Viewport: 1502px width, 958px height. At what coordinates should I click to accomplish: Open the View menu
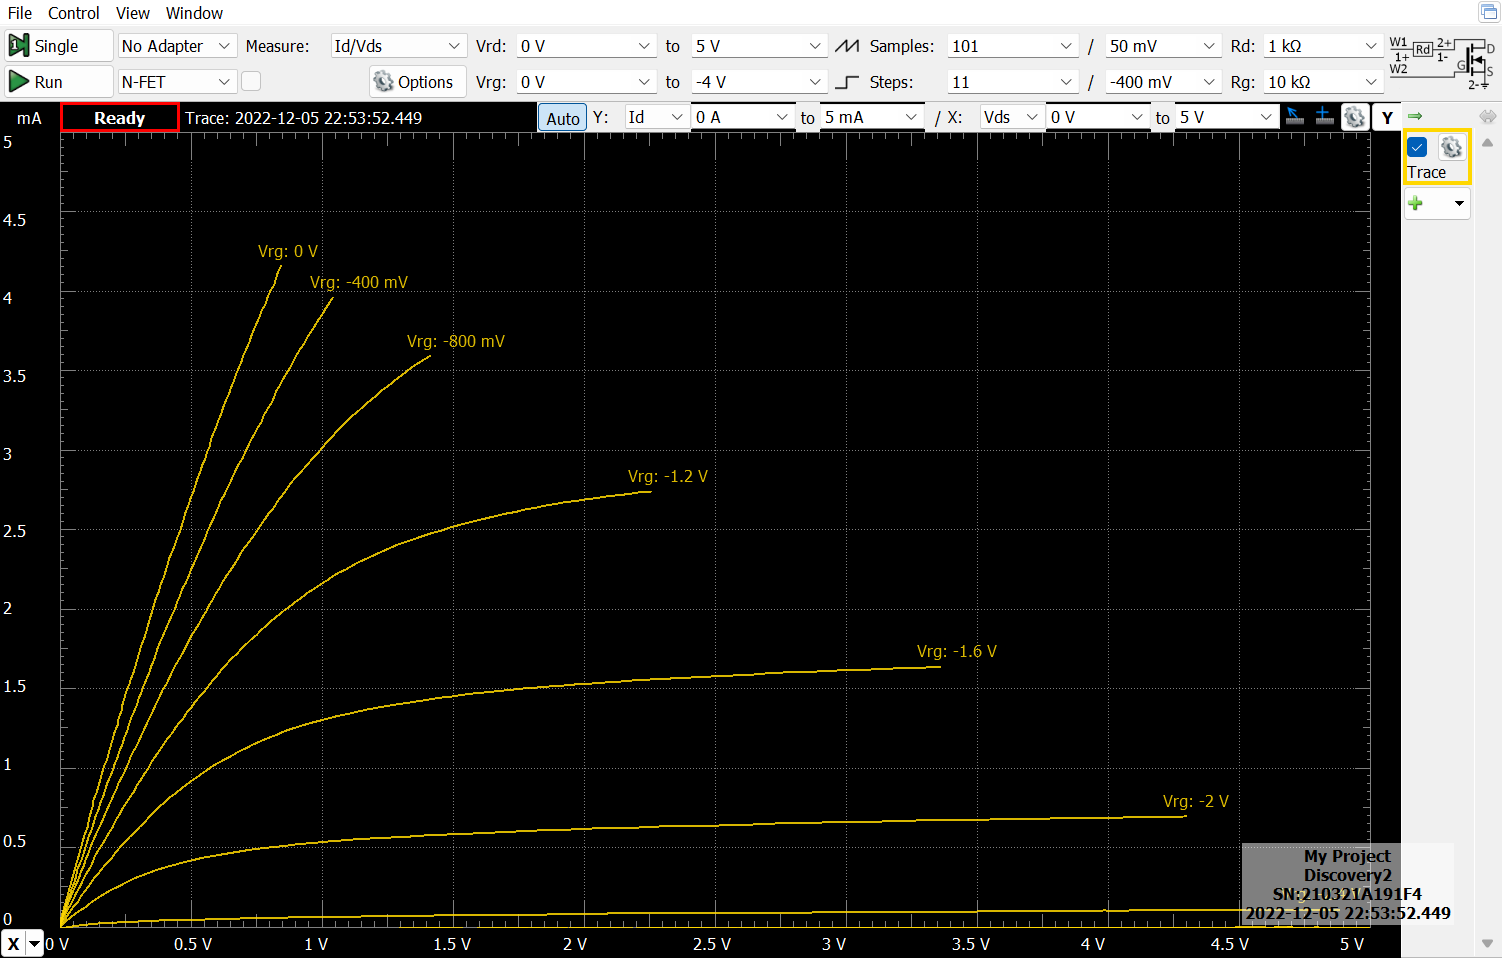(x=132, y=13)
